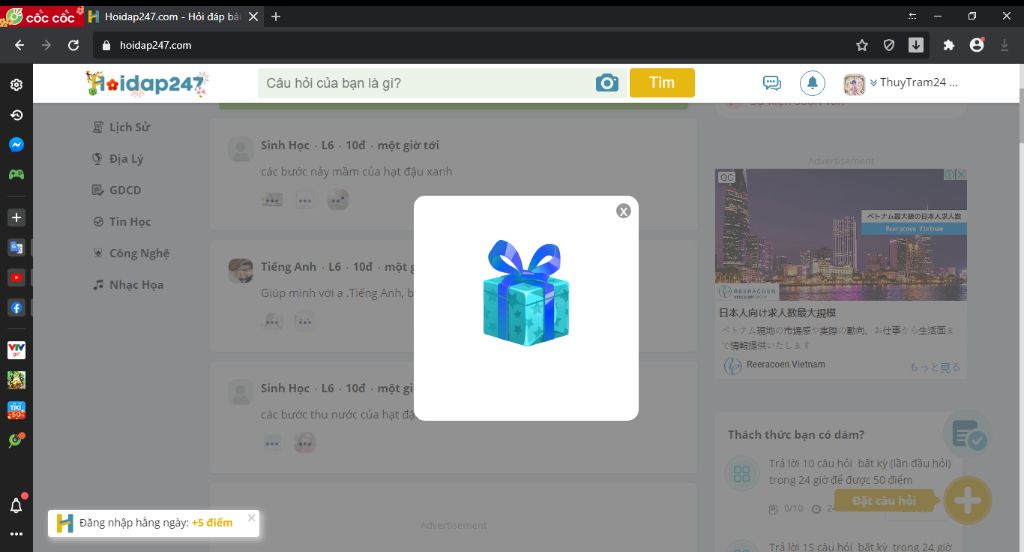The image size is (1024, 552).
Task: Click the Reeracoen Vietnam ad image
Action: coord(841,235)
